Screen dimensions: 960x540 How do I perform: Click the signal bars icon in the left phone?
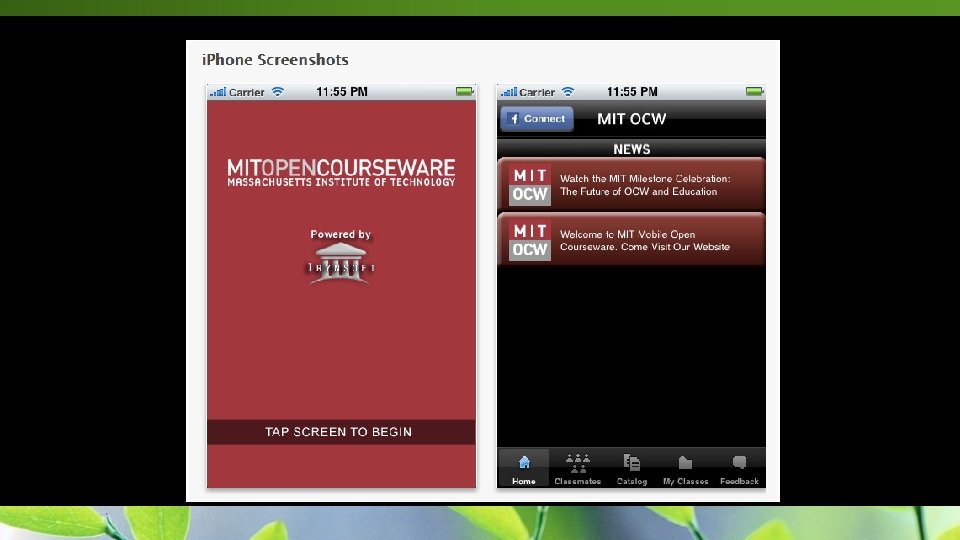pyautogui.click(x=218, y=92)
